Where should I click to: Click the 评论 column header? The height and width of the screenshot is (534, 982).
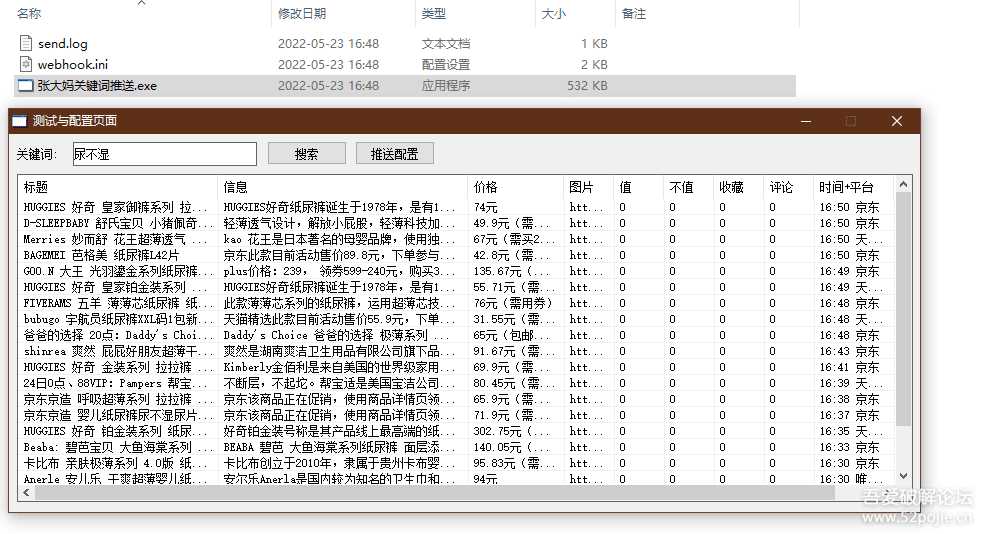click(789, 187)
